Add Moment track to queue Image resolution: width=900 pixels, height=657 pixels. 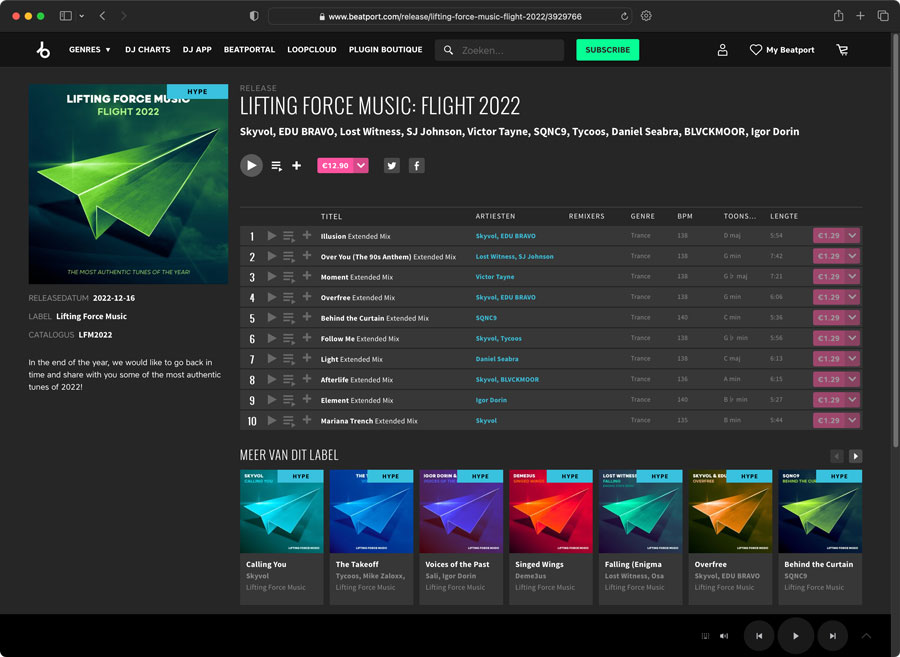click(x=289, y=277)
